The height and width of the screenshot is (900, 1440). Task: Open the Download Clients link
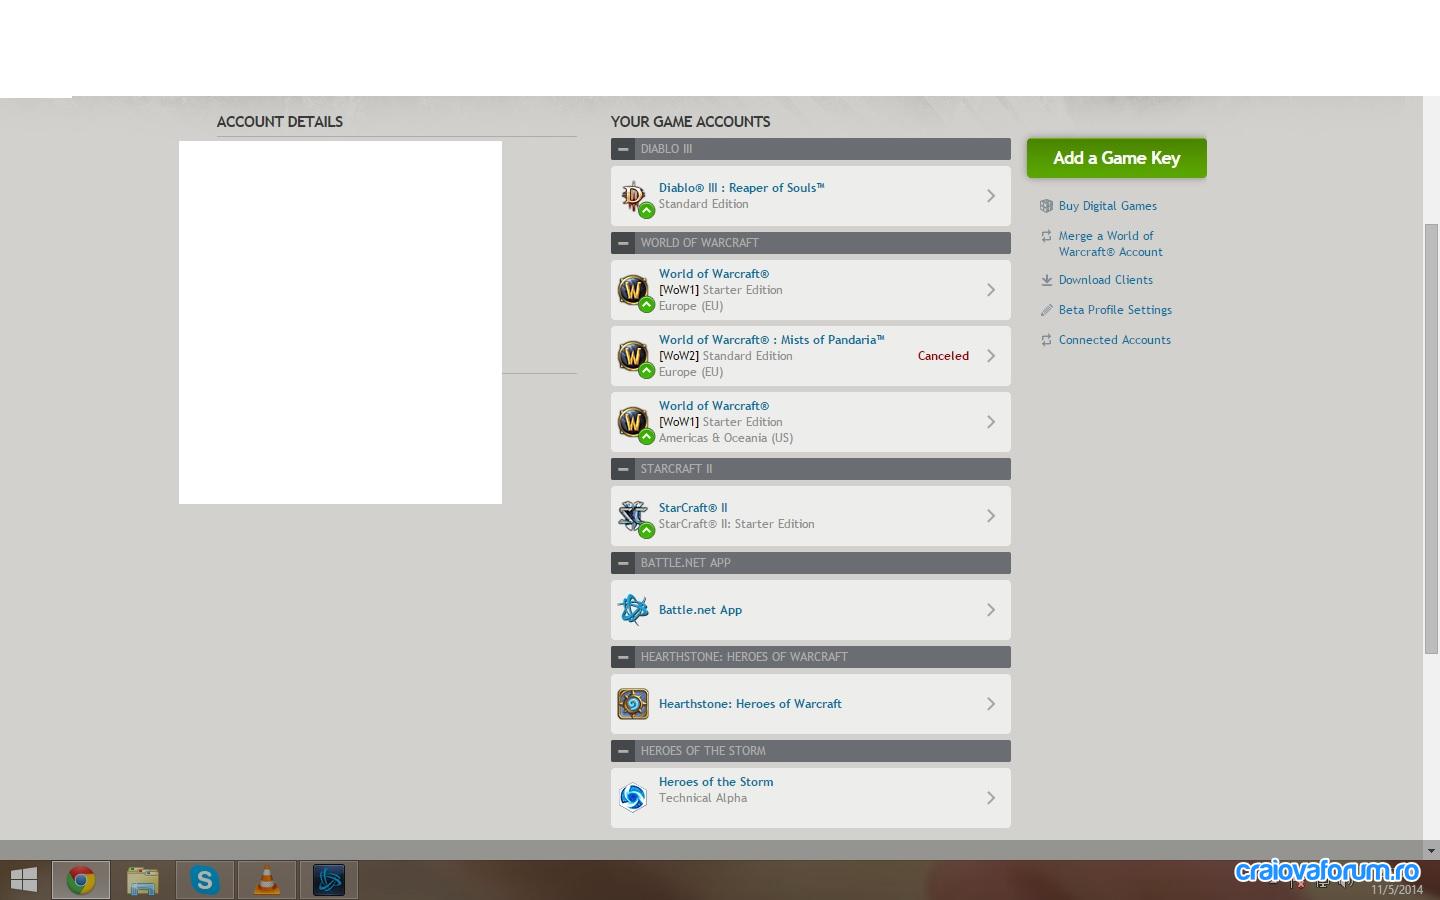[1106, 280]
